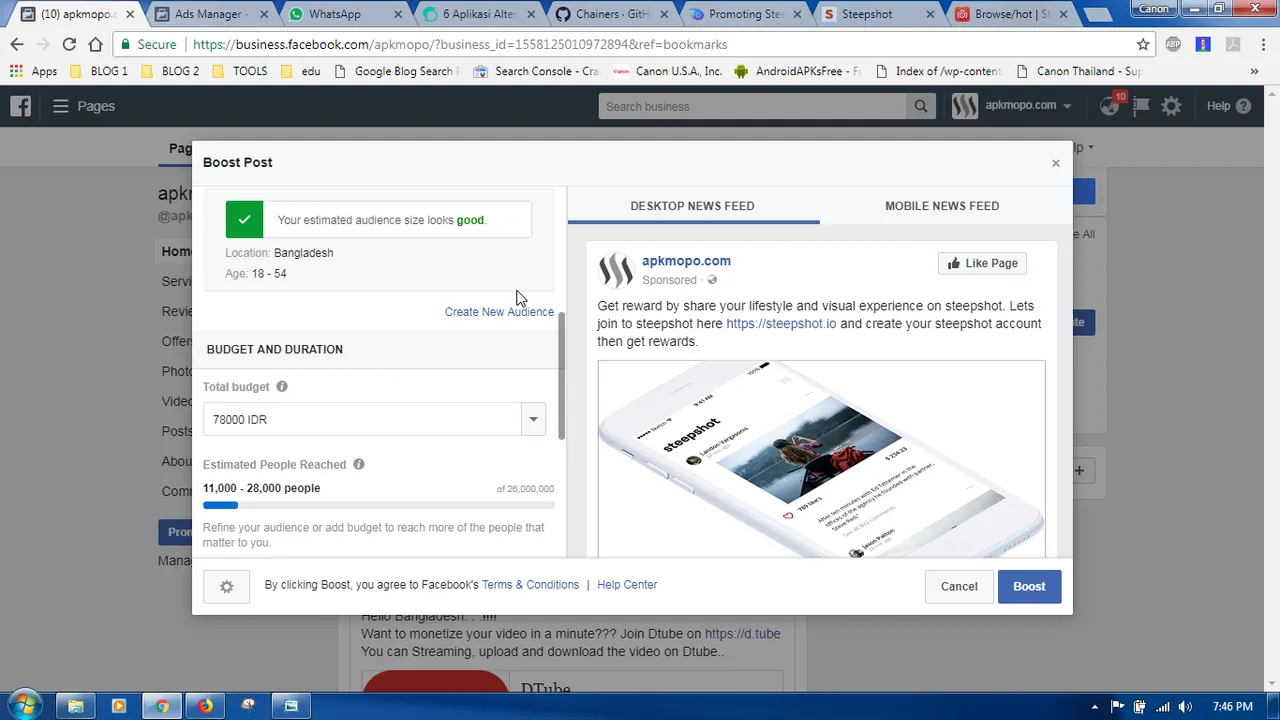Click the Adblock Plus extension icon

[1173, 44]
